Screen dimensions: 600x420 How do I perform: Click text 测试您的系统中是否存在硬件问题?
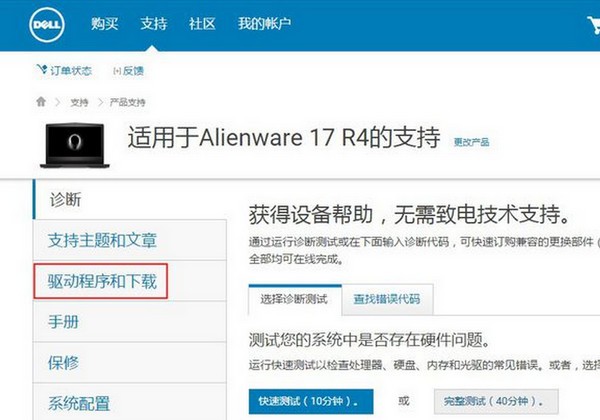[x=369, y=340]
